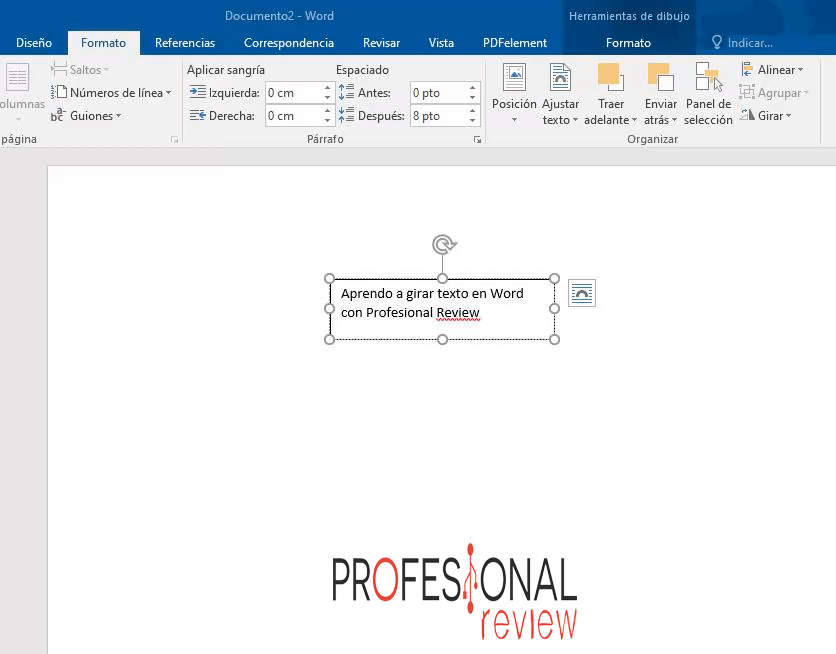Increase the Izquierda indent value
The width and height of the screenshot is (836, 654).
(x=327, y=88)
